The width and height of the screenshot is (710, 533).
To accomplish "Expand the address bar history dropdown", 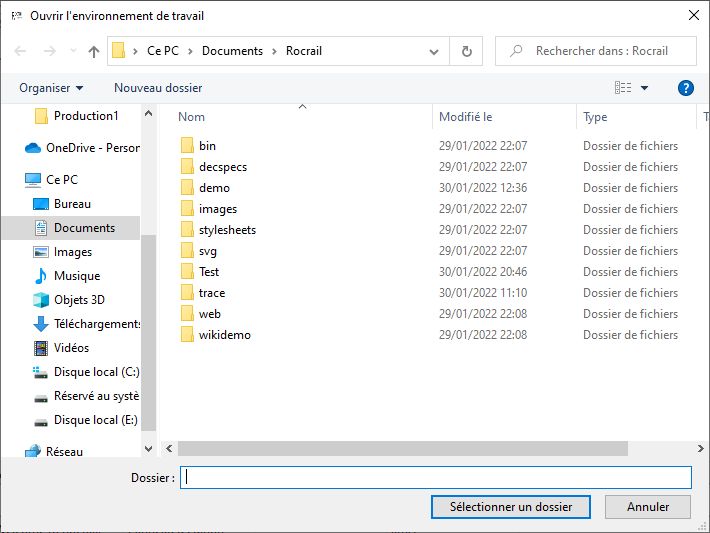I will click(x=434, y=52).
